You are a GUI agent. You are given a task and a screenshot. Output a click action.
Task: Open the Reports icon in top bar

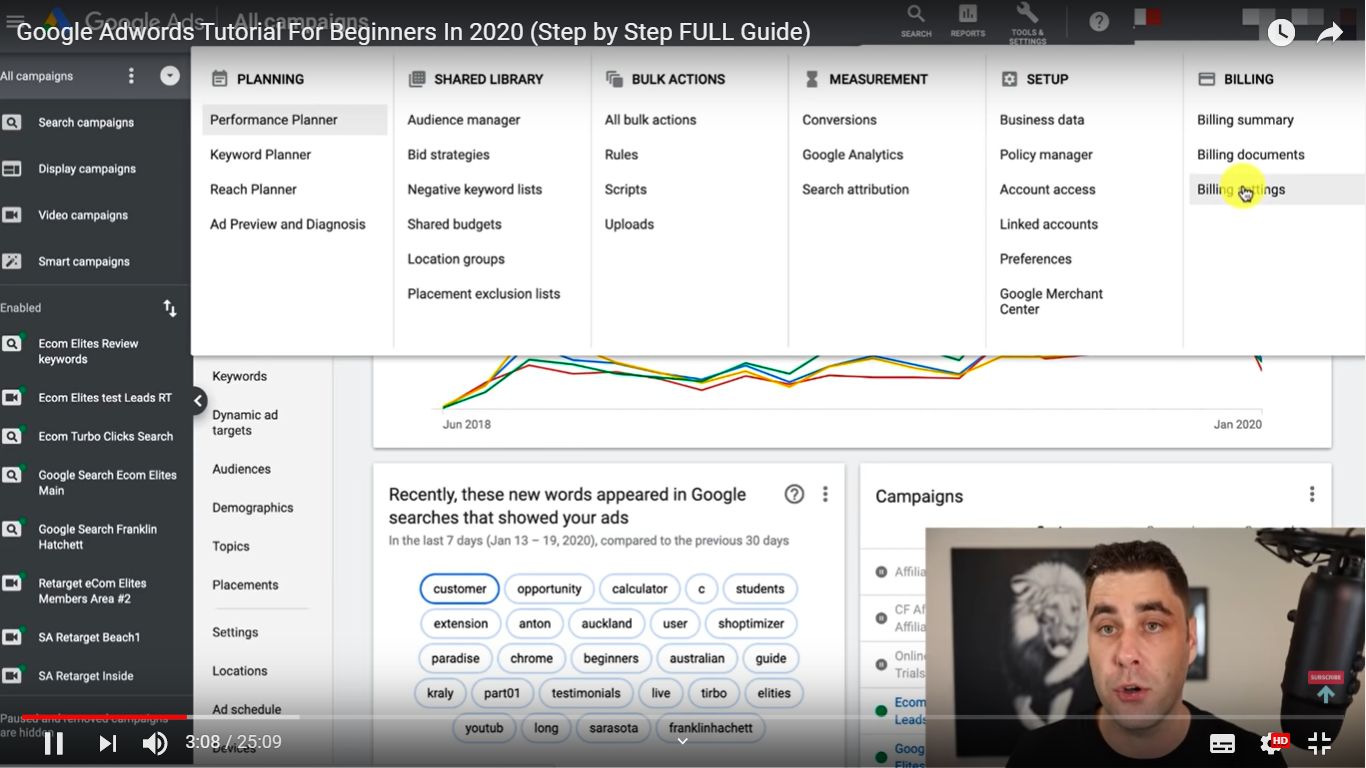tap(968, 19)
